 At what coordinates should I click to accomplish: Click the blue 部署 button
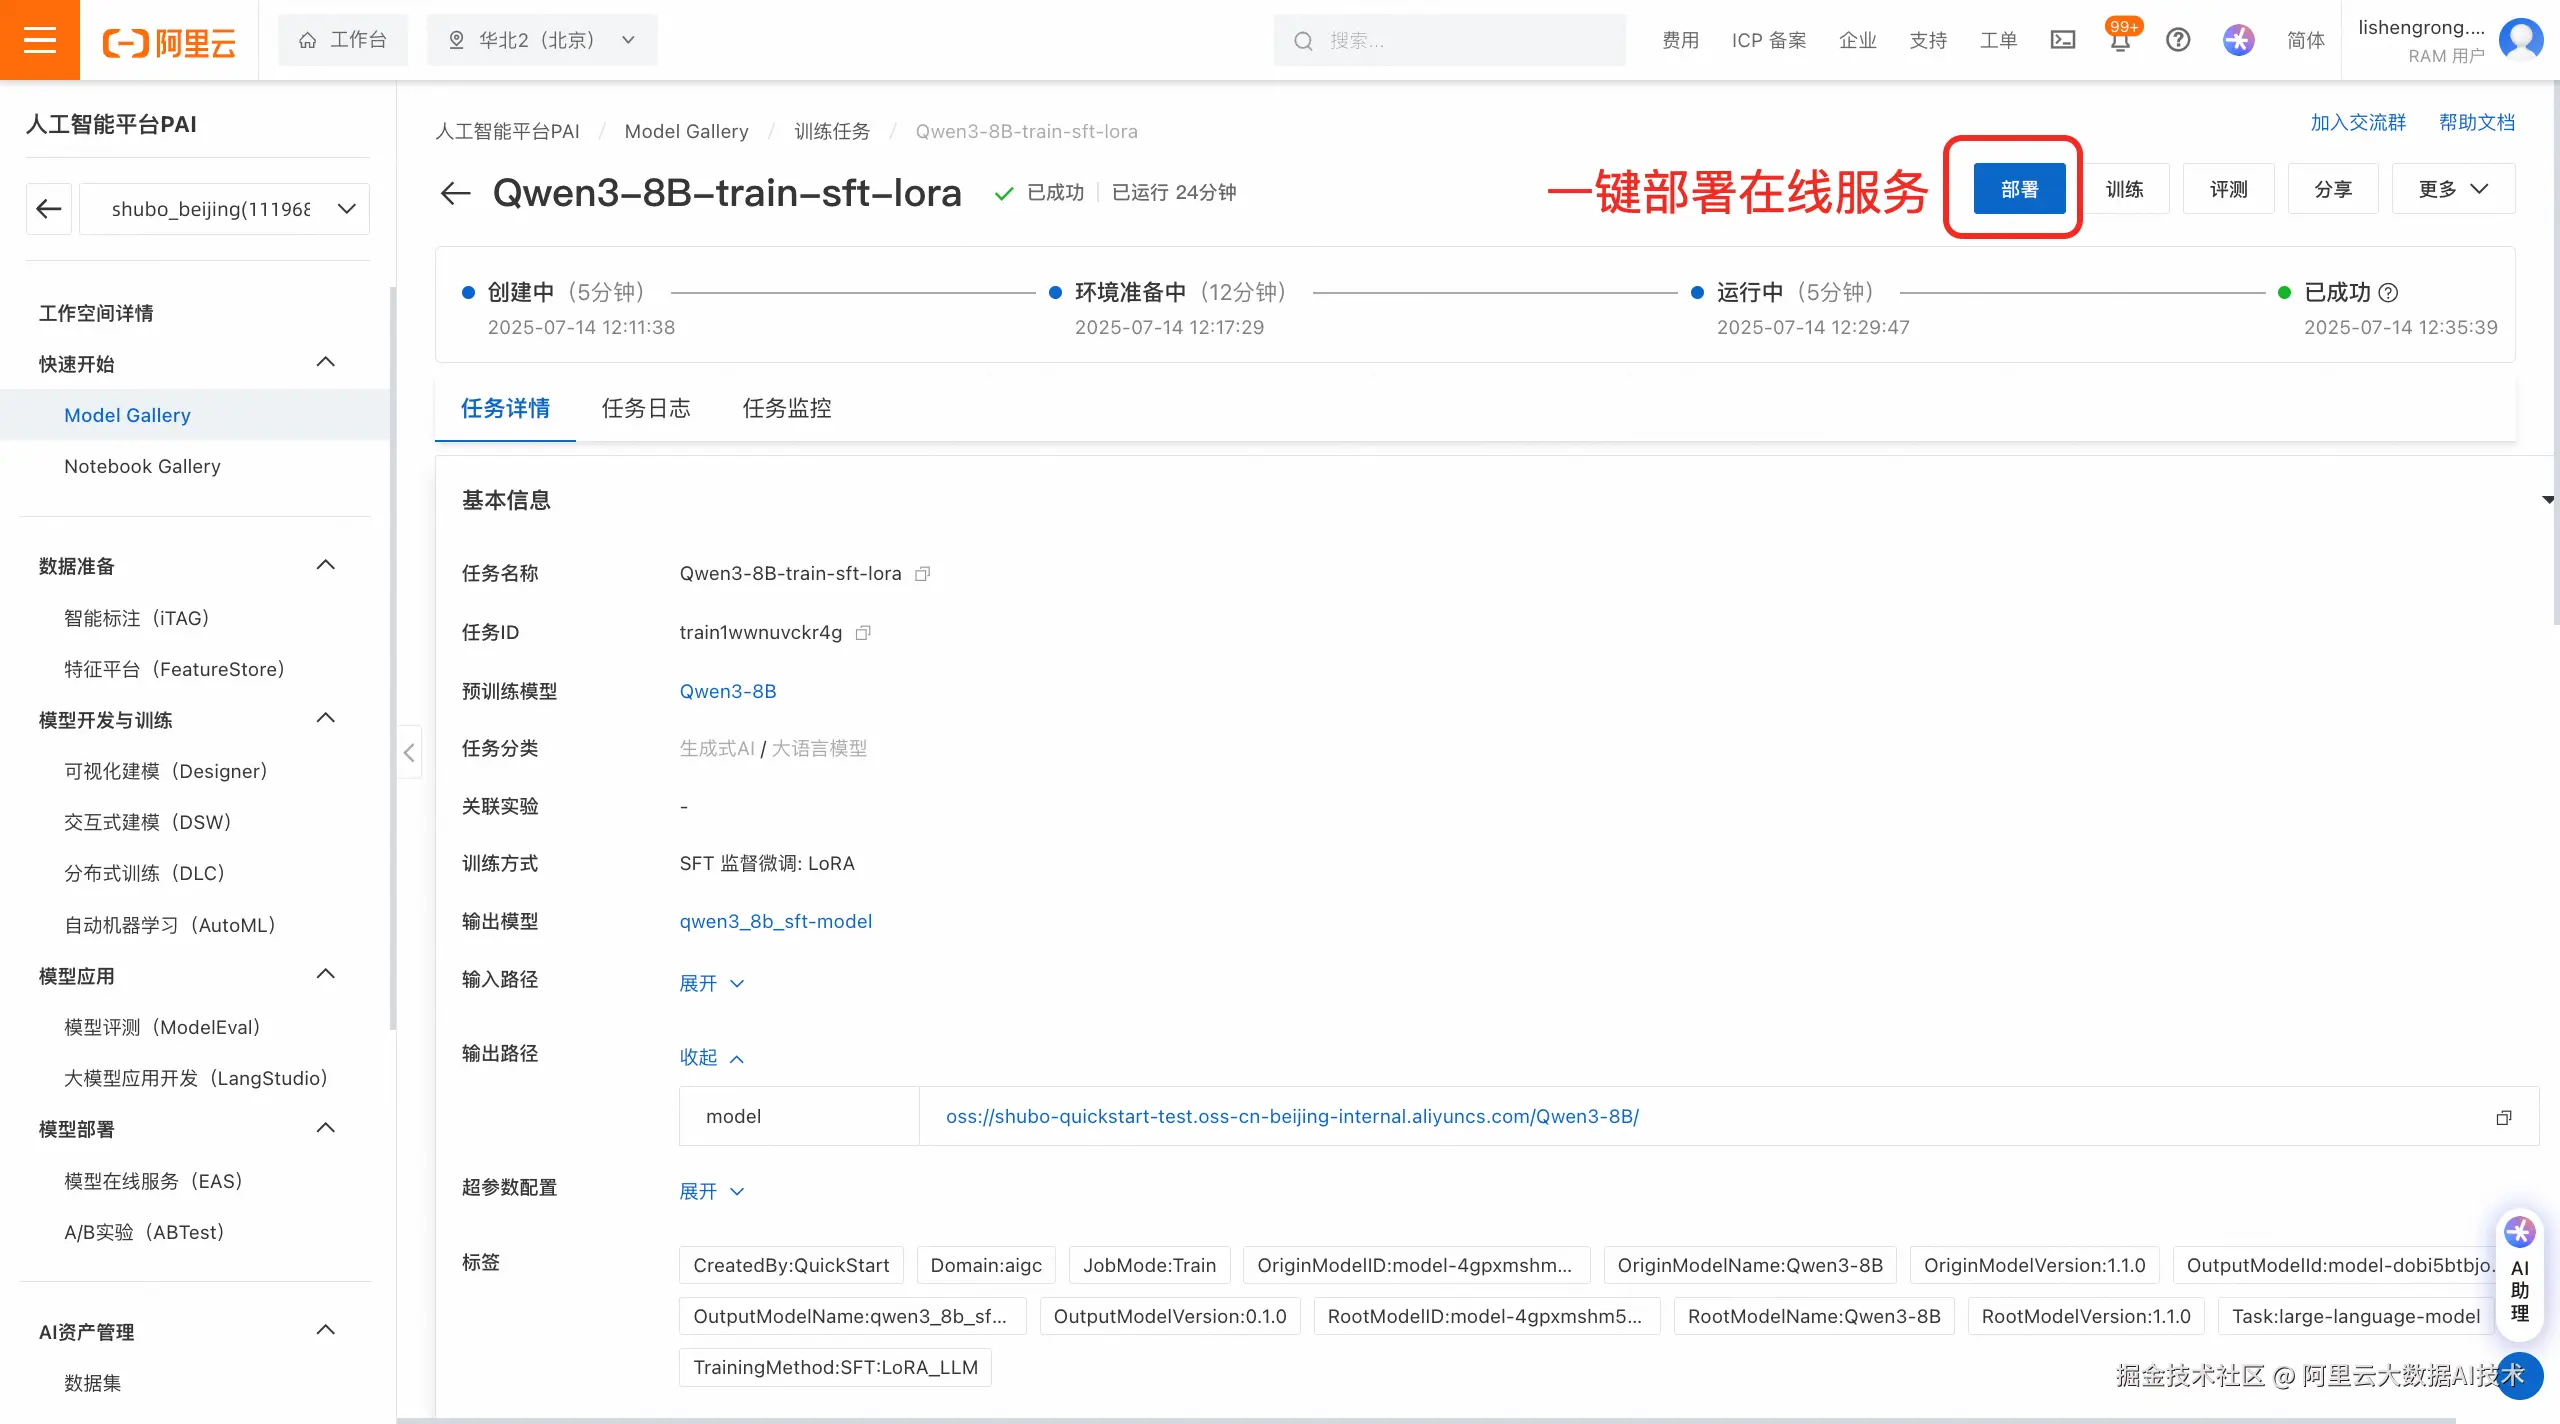(x=2019, y=189)
